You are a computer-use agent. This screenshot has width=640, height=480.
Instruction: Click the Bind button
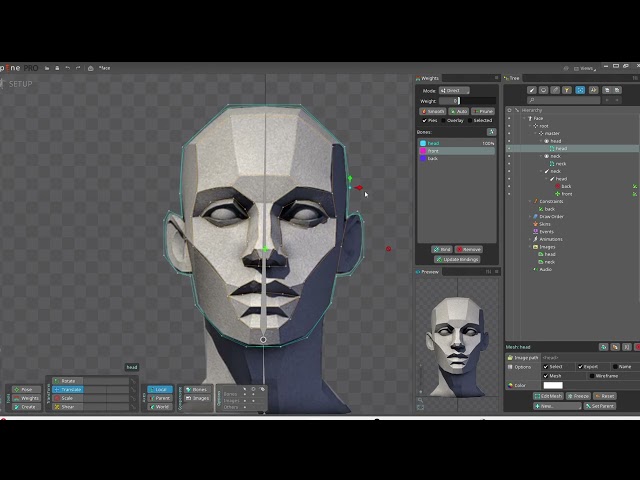coord(442,249)
